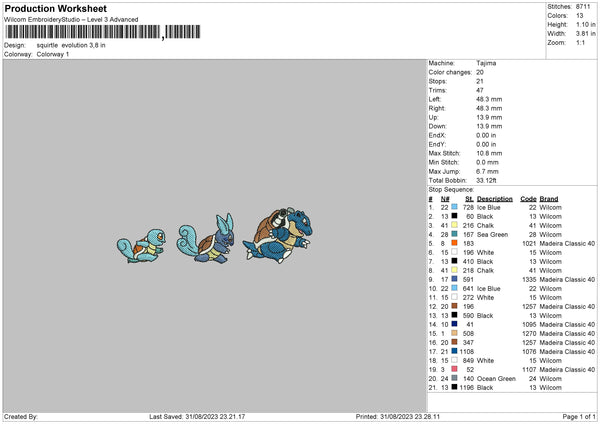This screenshot has height=424, width=600.
Task: Select the Brand column header
Action: [x=549, y=199]
